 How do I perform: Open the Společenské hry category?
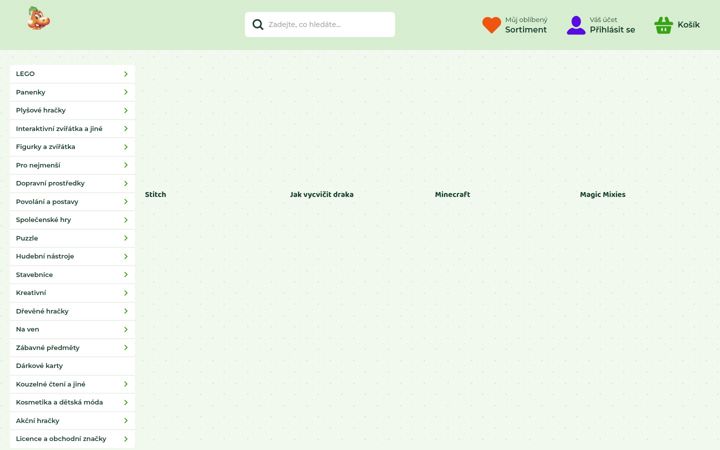click(x=72, y=220)
